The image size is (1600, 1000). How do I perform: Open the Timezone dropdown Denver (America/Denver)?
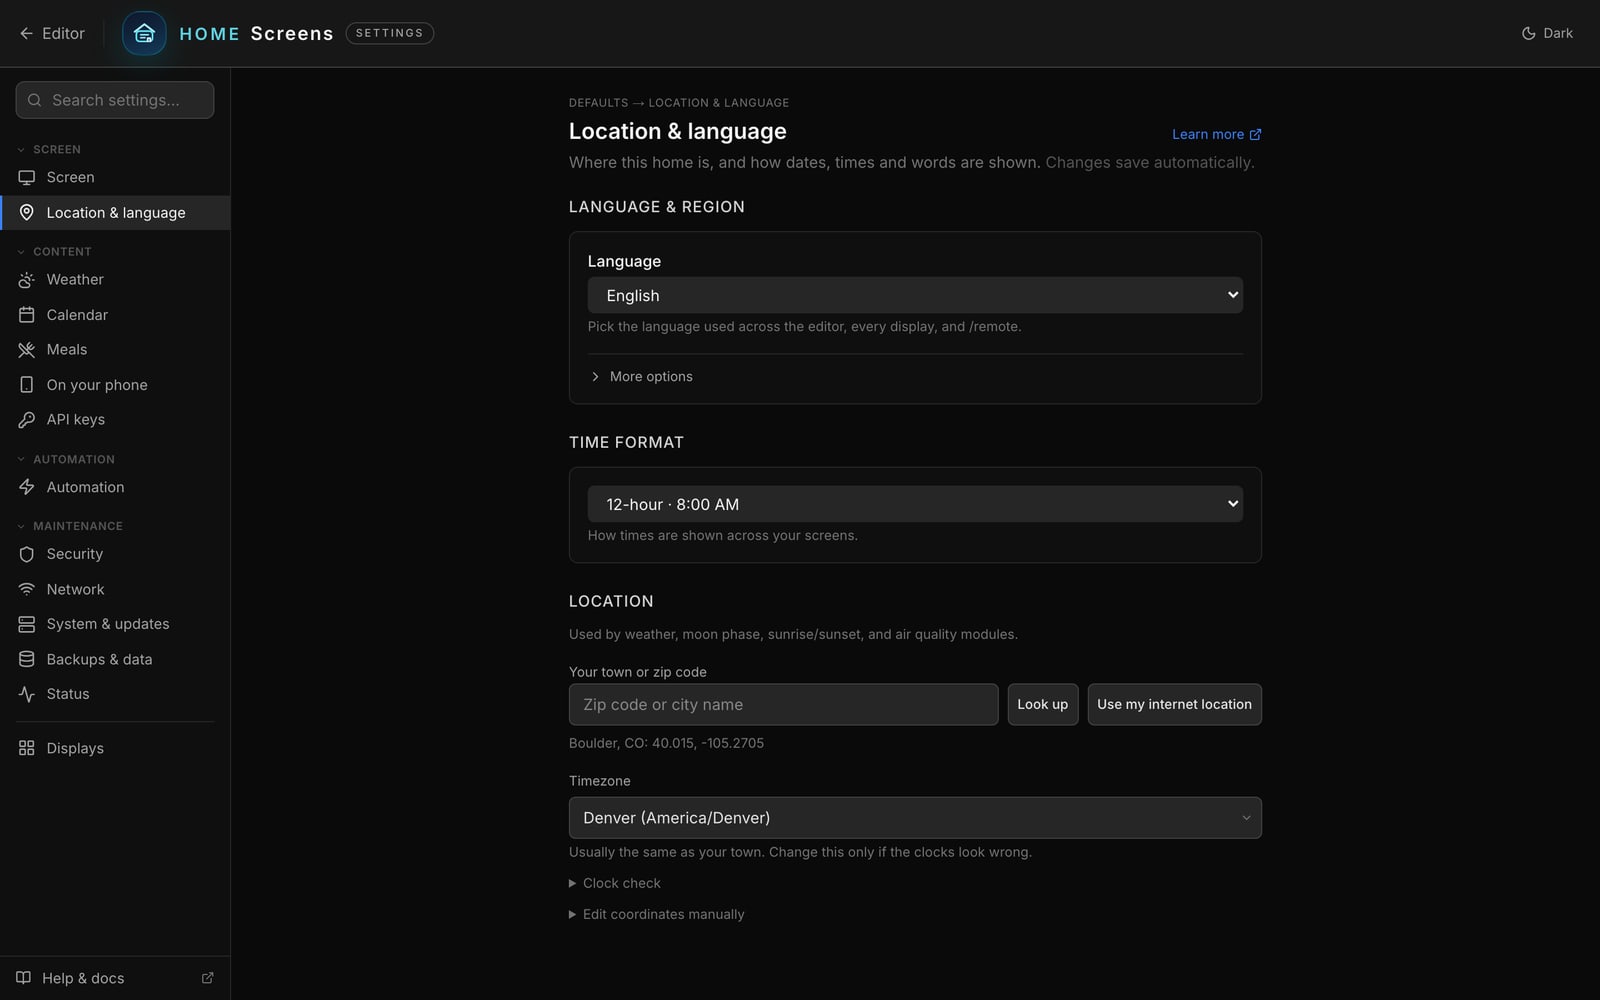click(x=915, y=818)
